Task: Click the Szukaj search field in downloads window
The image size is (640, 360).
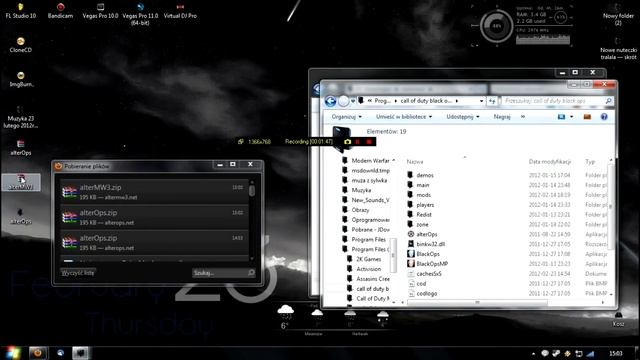Action: click(224, 273)
